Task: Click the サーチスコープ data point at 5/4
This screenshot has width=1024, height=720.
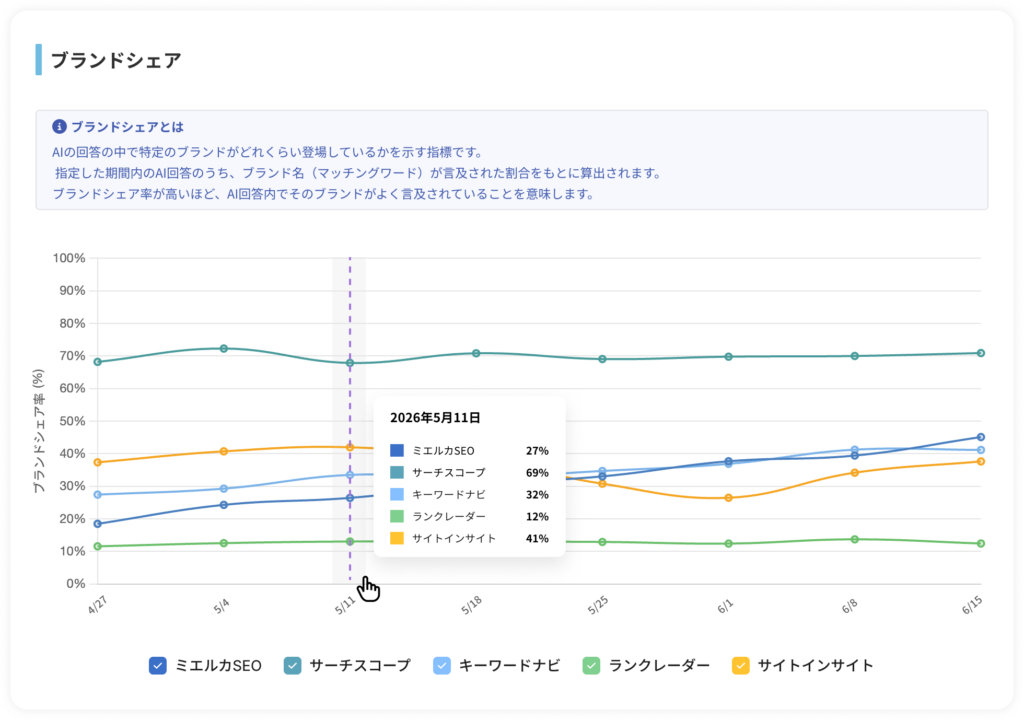Action: 224,348
